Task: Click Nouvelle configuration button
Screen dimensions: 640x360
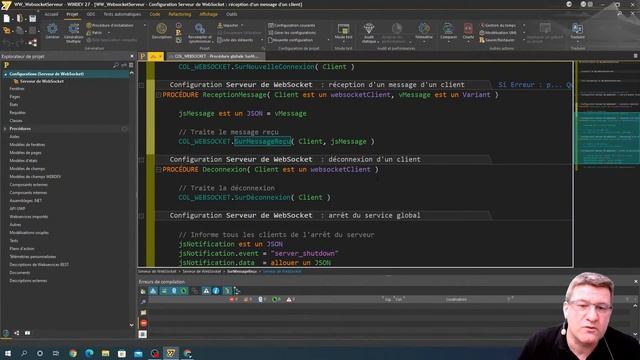Action: point(290,40)
